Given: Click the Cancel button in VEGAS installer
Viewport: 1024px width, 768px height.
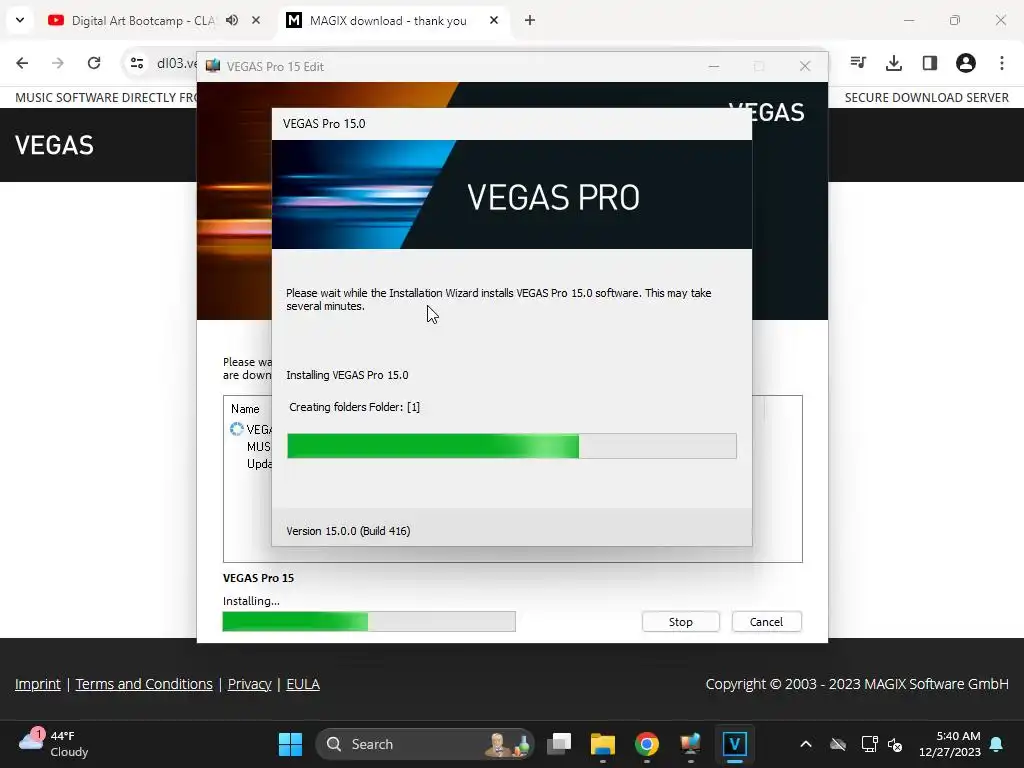Looking at the screenshot, I should 766,622.
